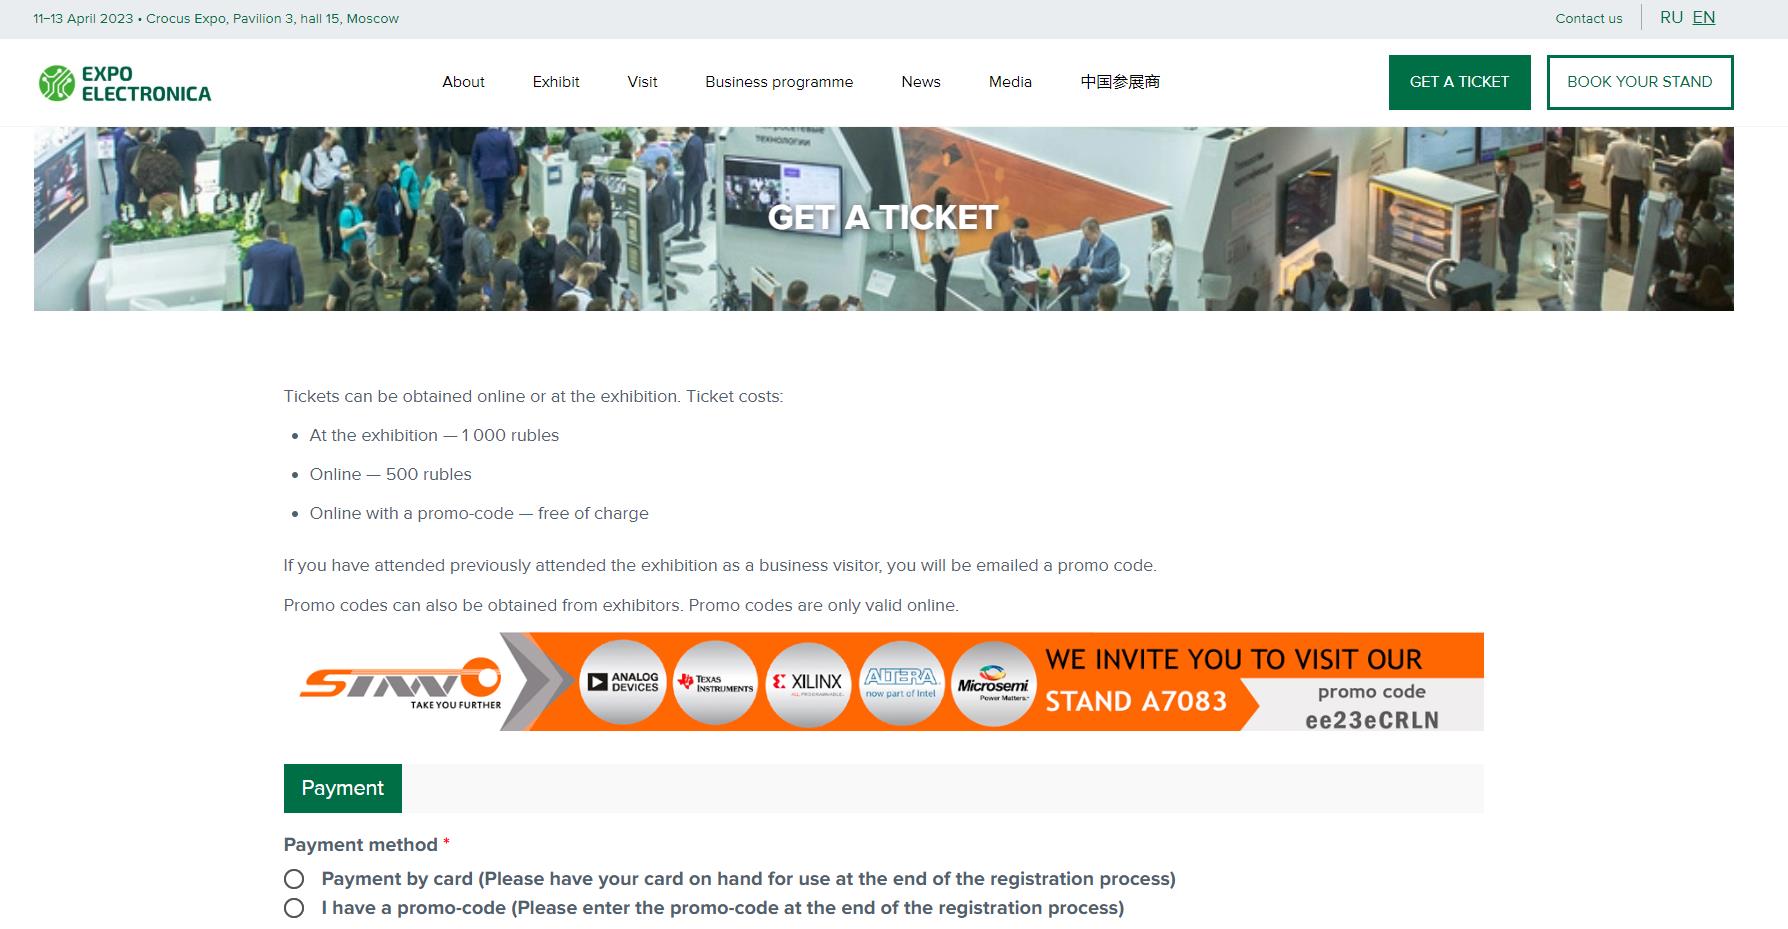Open the About menu
This screenshot has height=929, width=1788.
(x=463, y=82)
